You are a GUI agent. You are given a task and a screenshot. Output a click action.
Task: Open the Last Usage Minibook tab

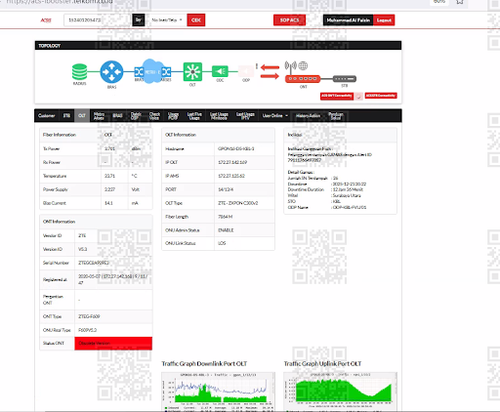(x=219, y=116)
